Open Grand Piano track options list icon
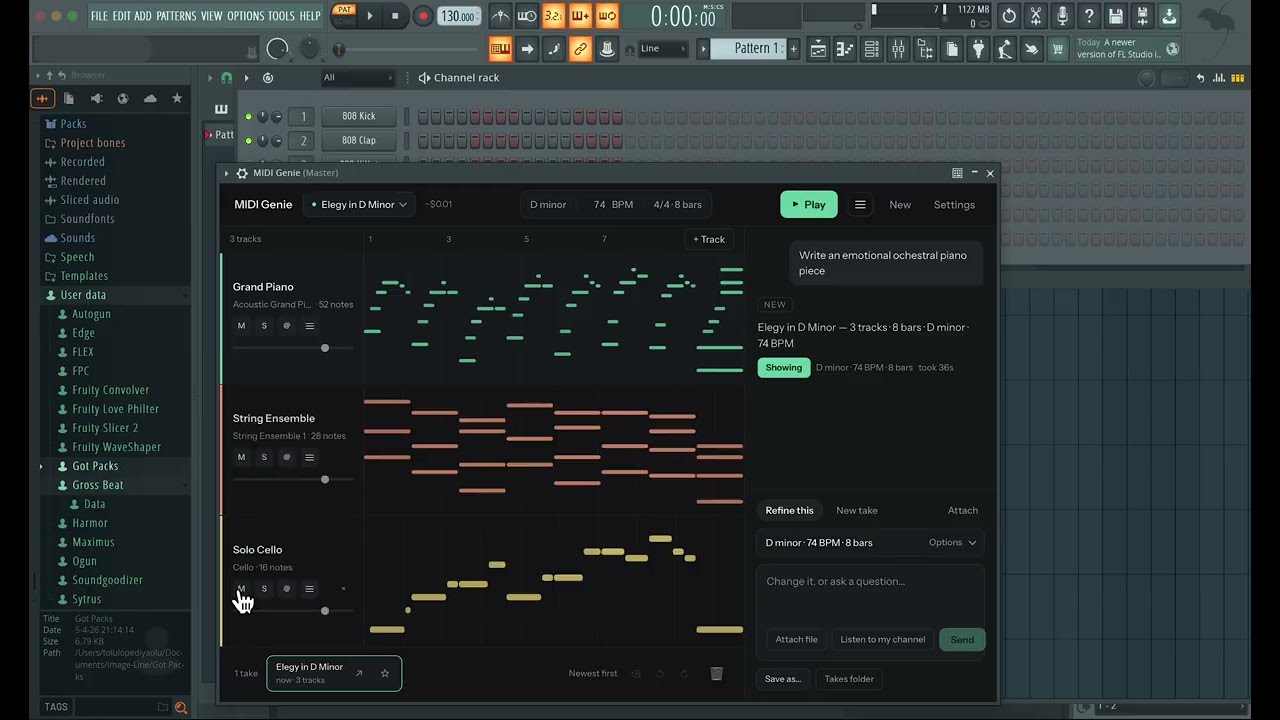This screenshot has height=720, width=1280. pyautogui.click(x=309, y=326)
